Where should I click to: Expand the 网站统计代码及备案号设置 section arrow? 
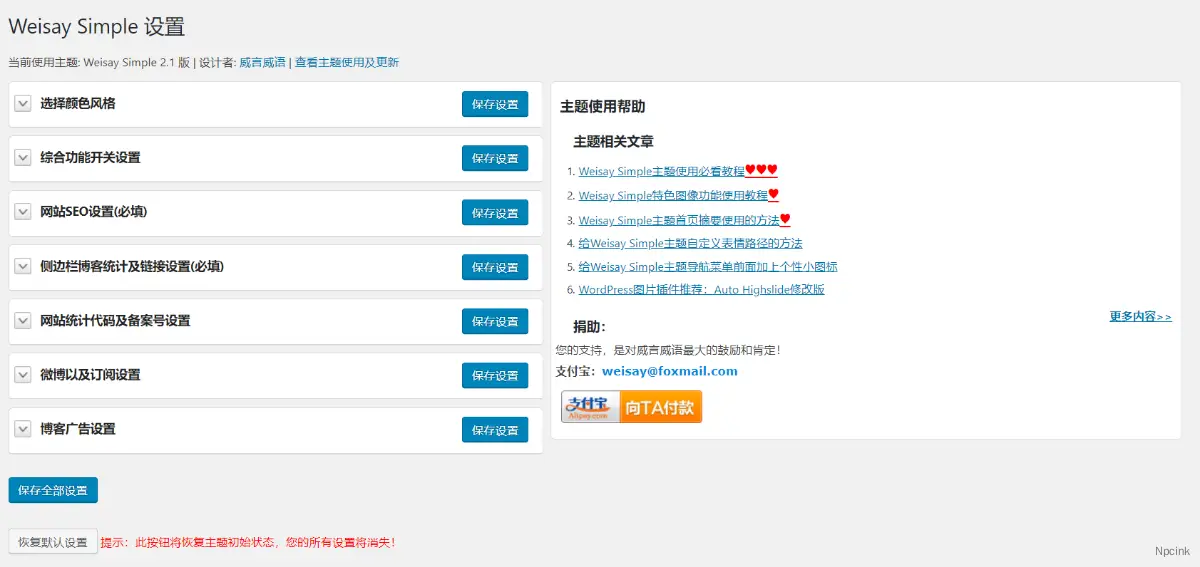coord(24,321)
